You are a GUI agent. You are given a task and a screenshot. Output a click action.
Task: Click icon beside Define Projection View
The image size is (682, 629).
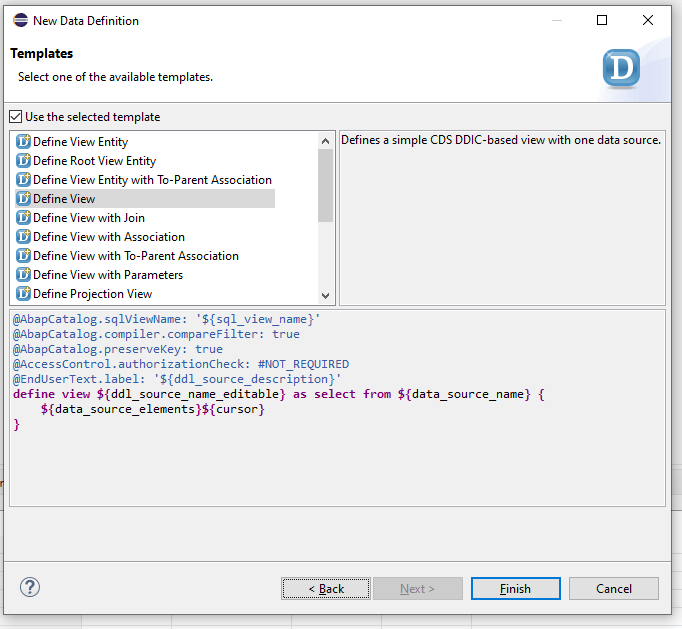[x=24, y=294]
